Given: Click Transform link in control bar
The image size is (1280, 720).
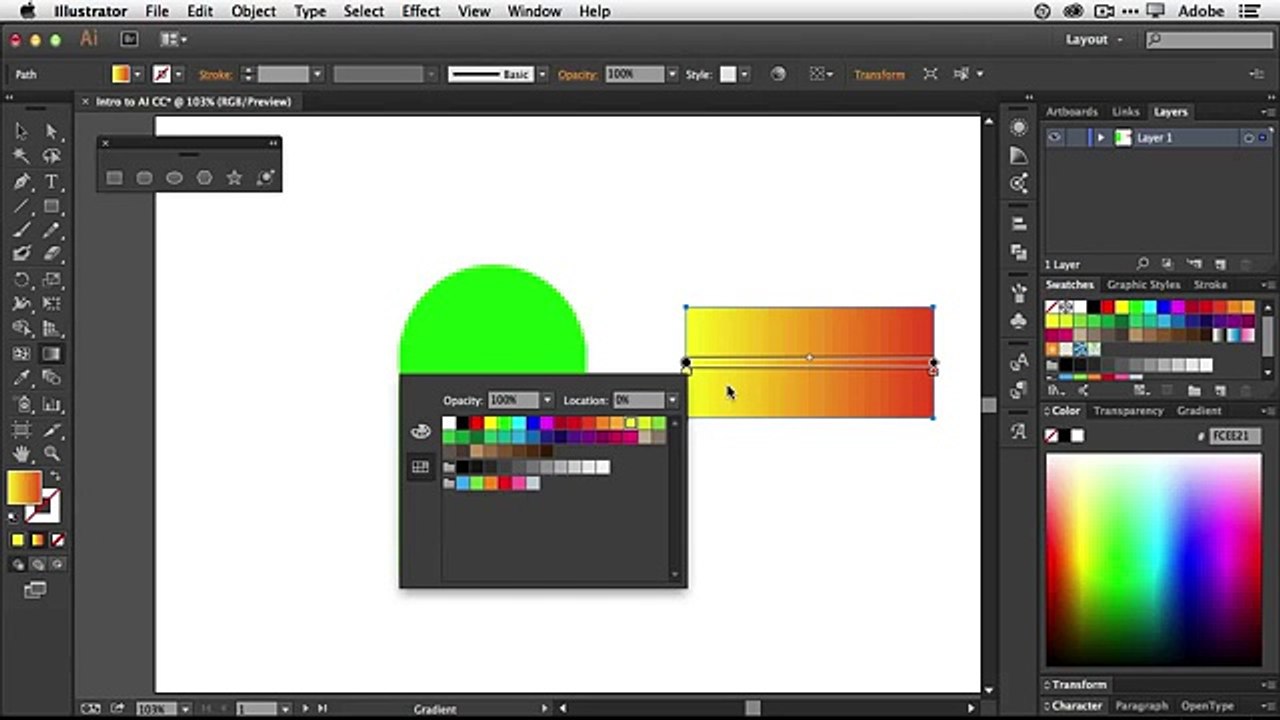Looking at the screenshot, I should point(879,74).
